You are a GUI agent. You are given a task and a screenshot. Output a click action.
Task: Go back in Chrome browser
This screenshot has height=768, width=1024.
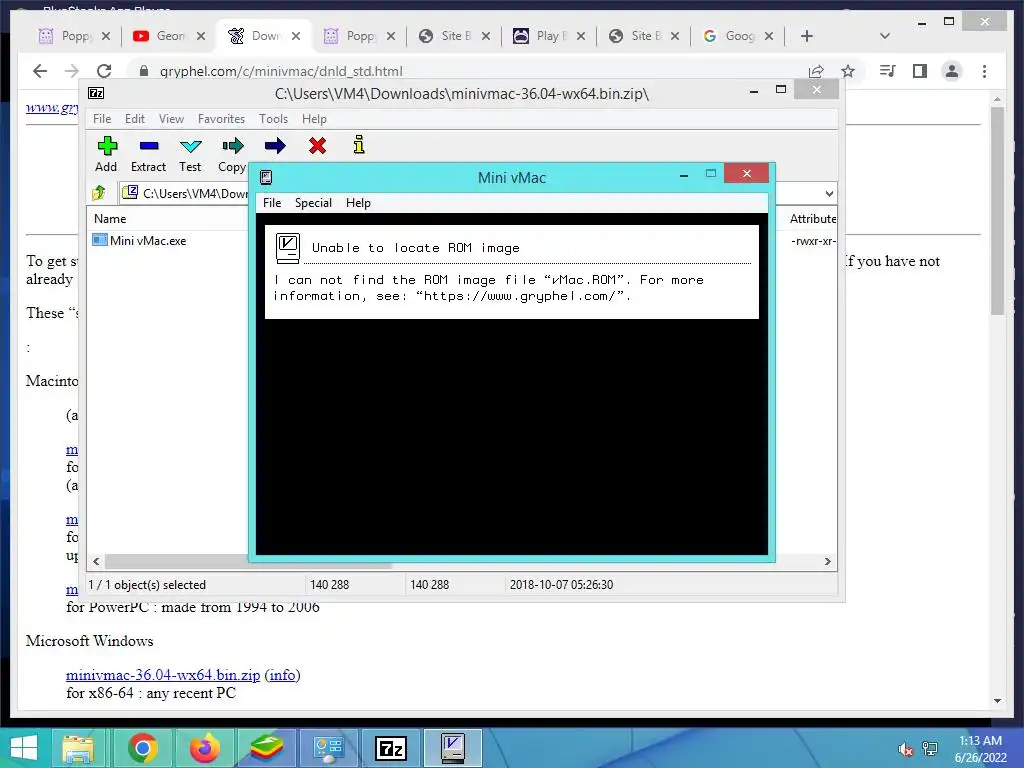point(40,71)
